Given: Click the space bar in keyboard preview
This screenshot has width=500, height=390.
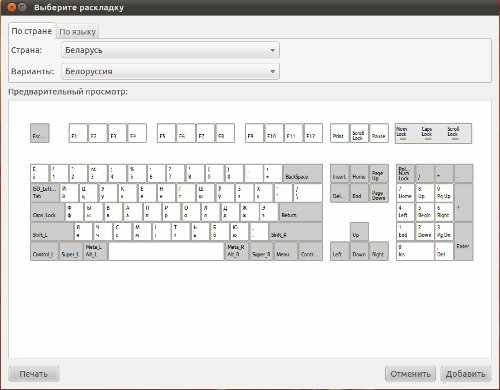Looking at the screenshot, I should [166, 251].
